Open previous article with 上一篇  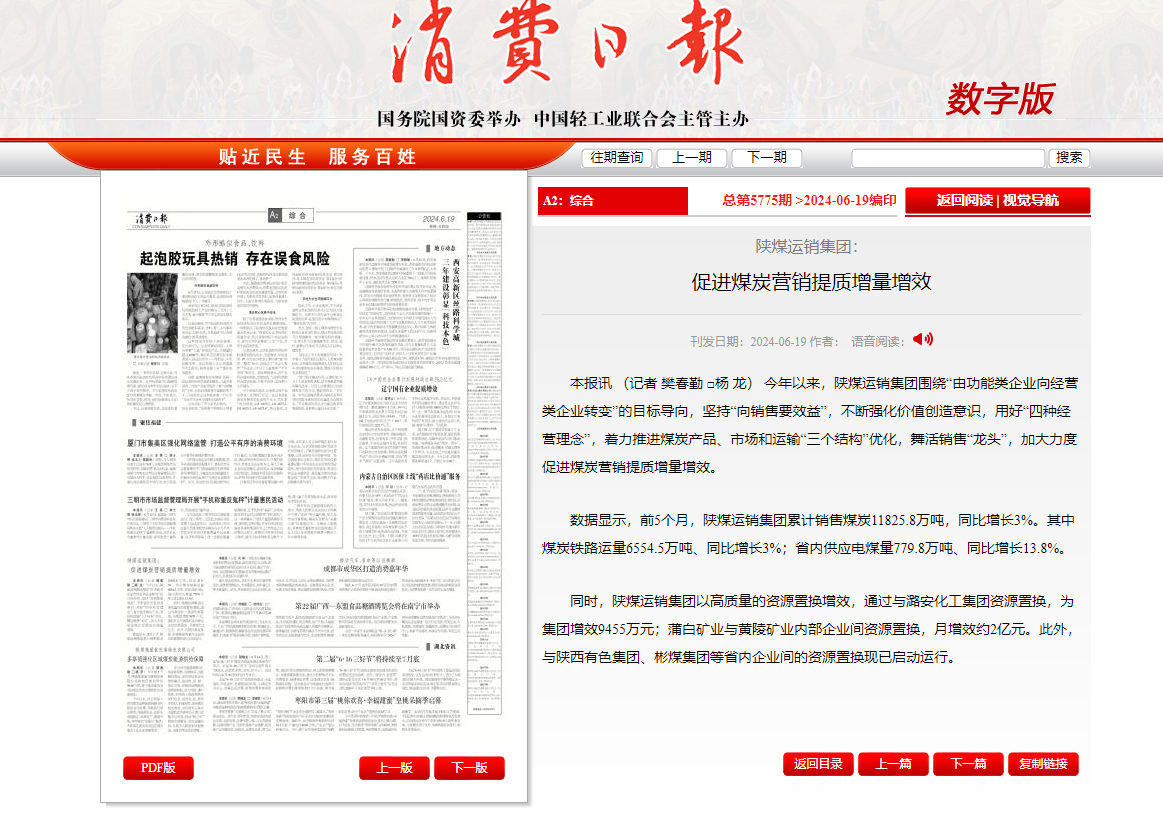(x=893, y=764)
